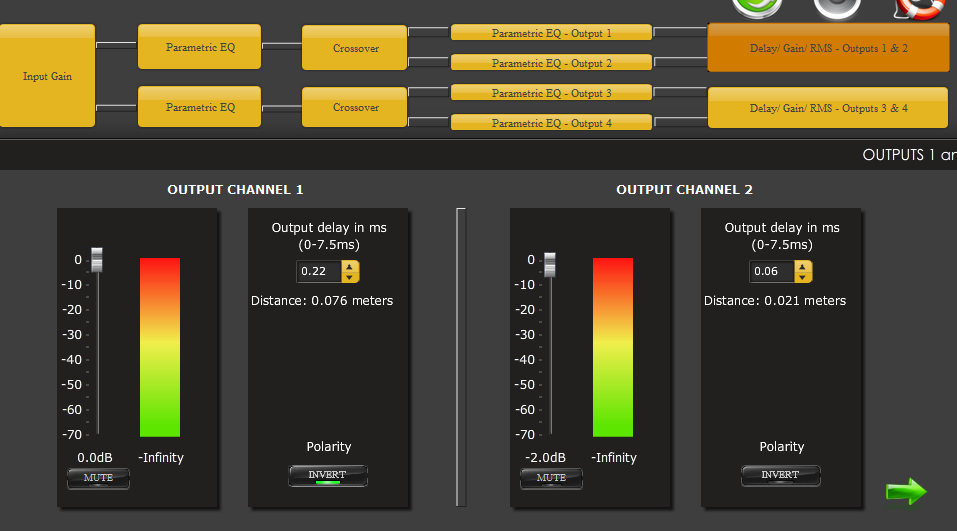Image resolution: width=957 pixels, height=531 pixels.
Task: Click the green next arrow icon
Action: 906,491
